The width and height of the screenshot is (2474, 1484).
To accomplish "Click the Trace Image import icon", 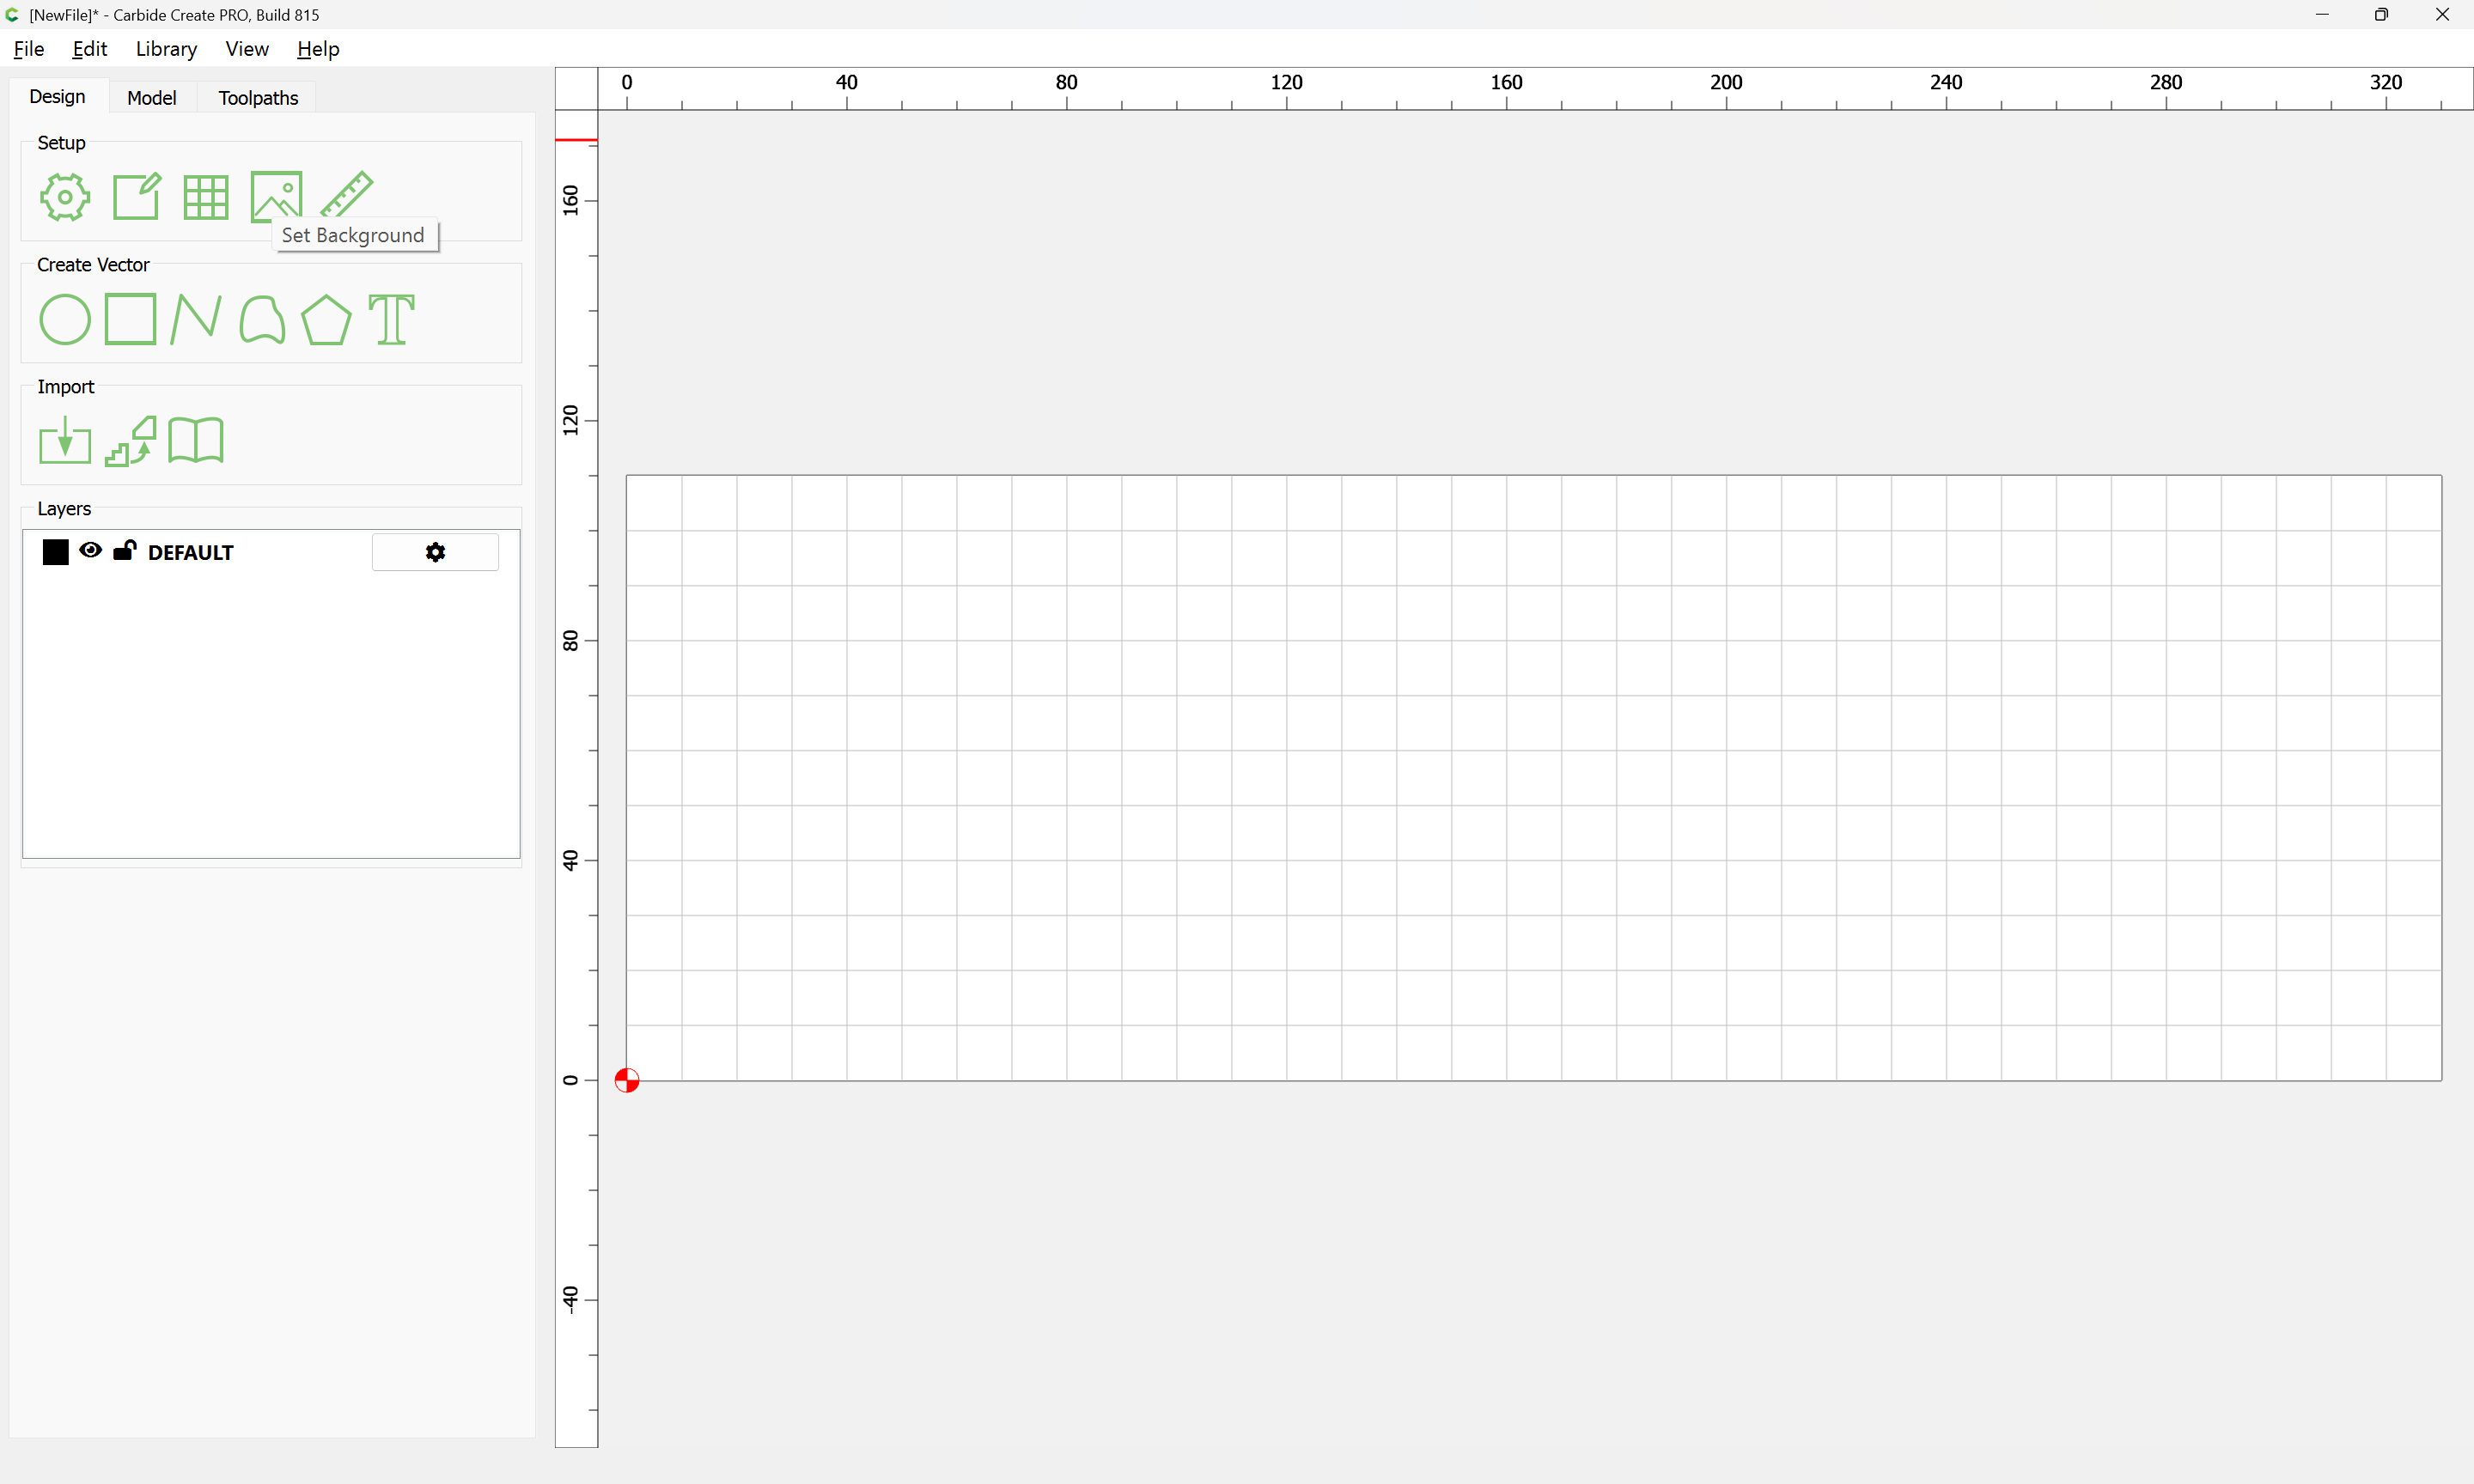I will 131,441.
